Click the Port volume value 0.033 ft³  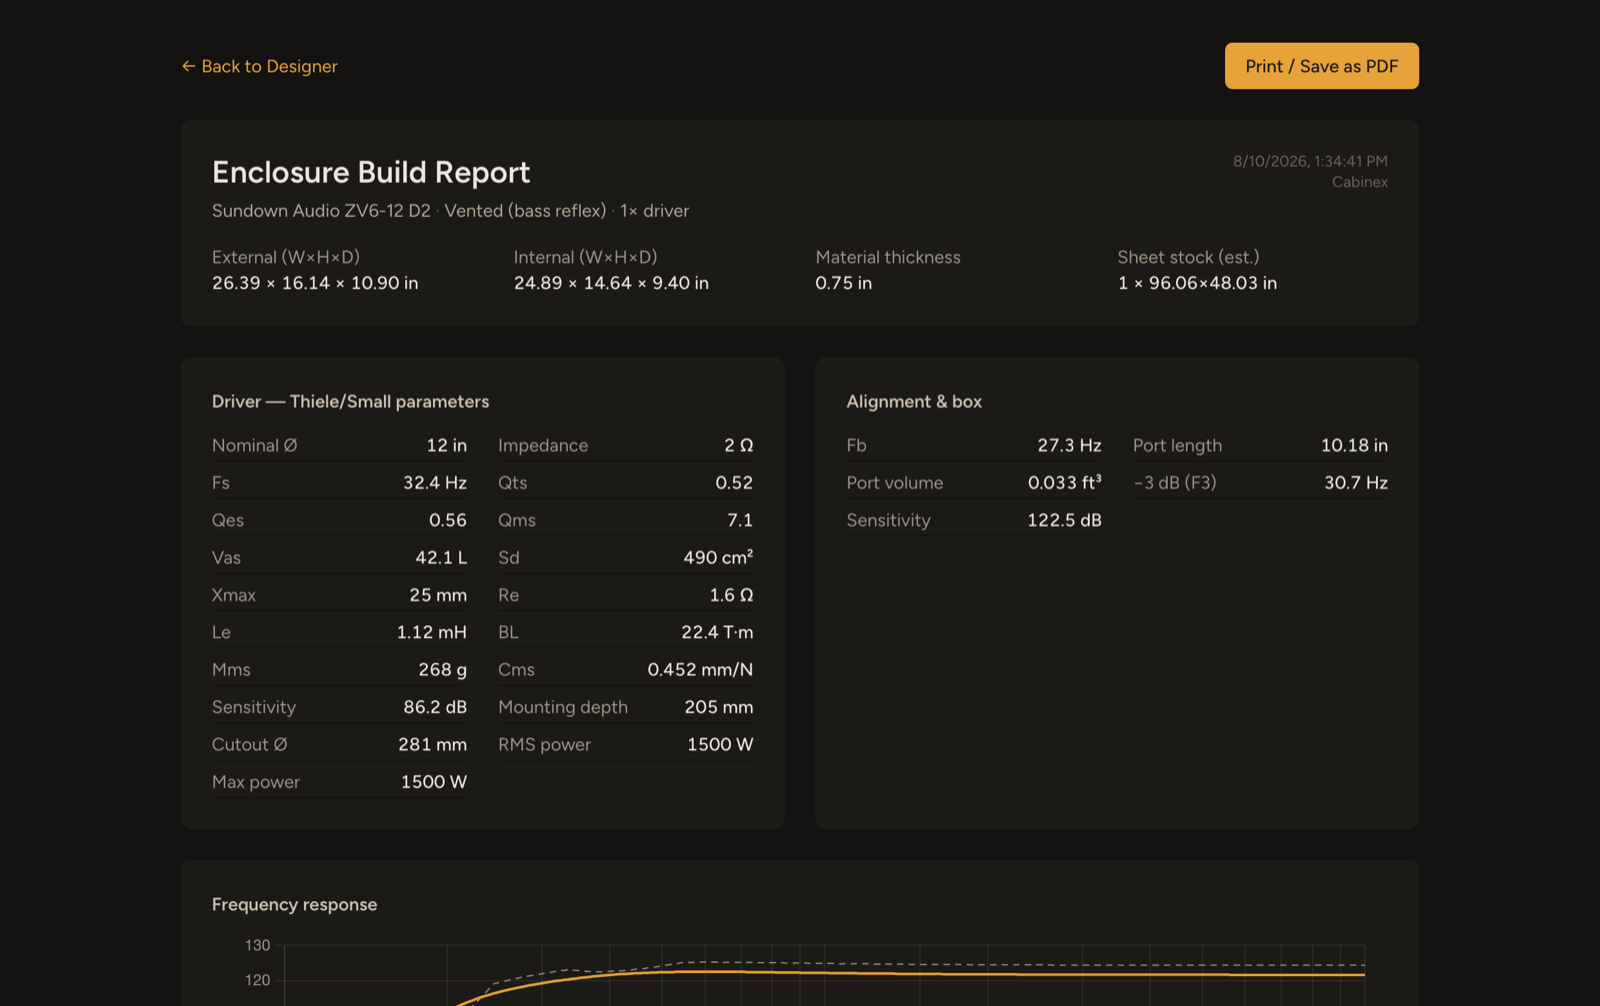point(1064,483)
